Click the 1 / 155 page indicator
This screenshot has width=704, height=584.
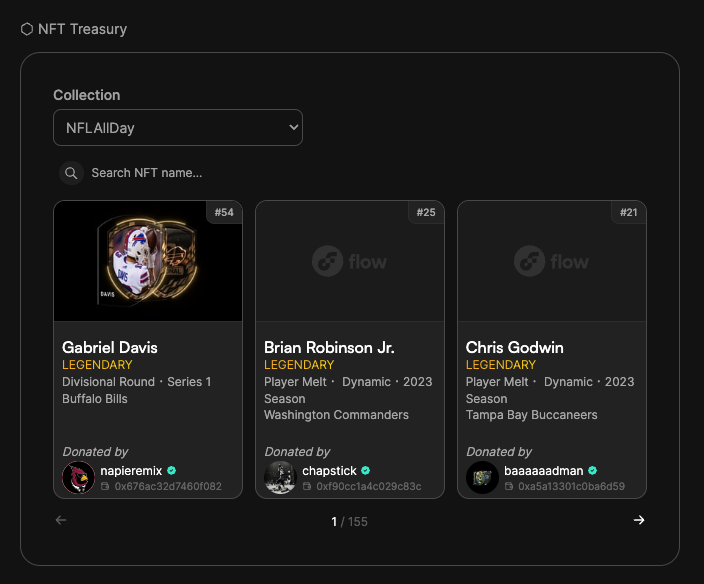pos(349,522)
